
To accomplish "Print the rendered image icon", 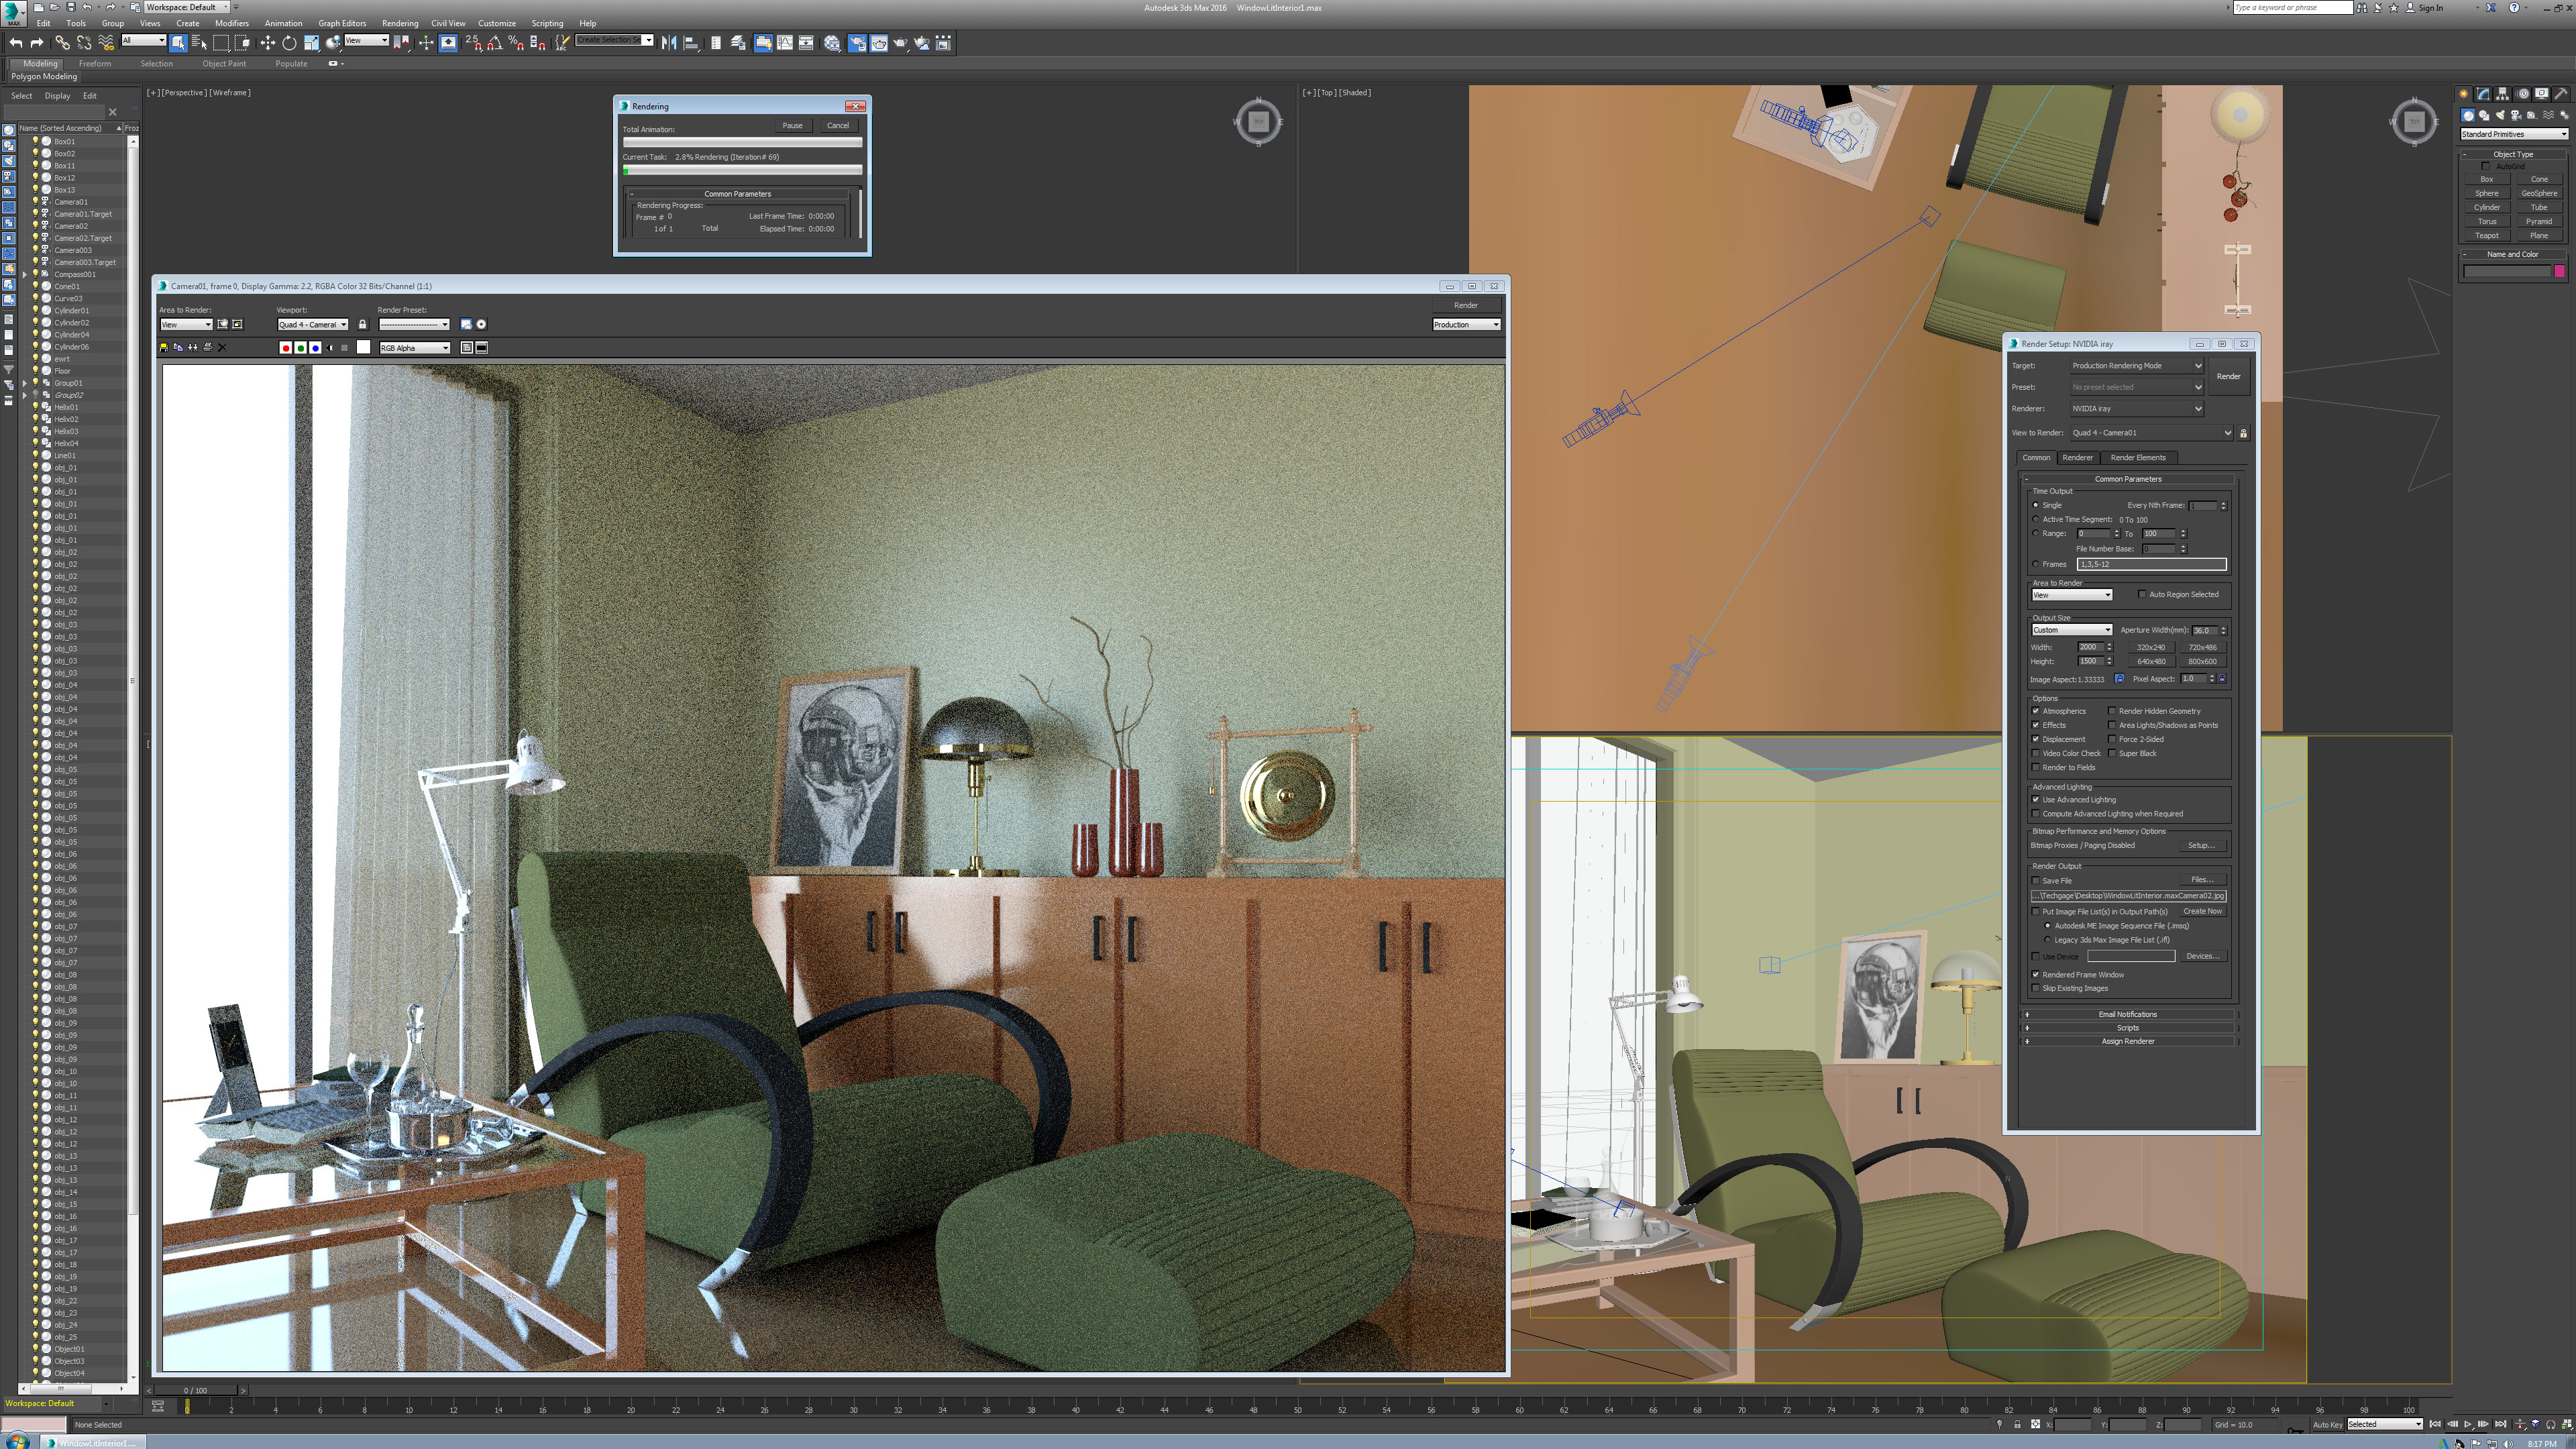I will 208,347.
